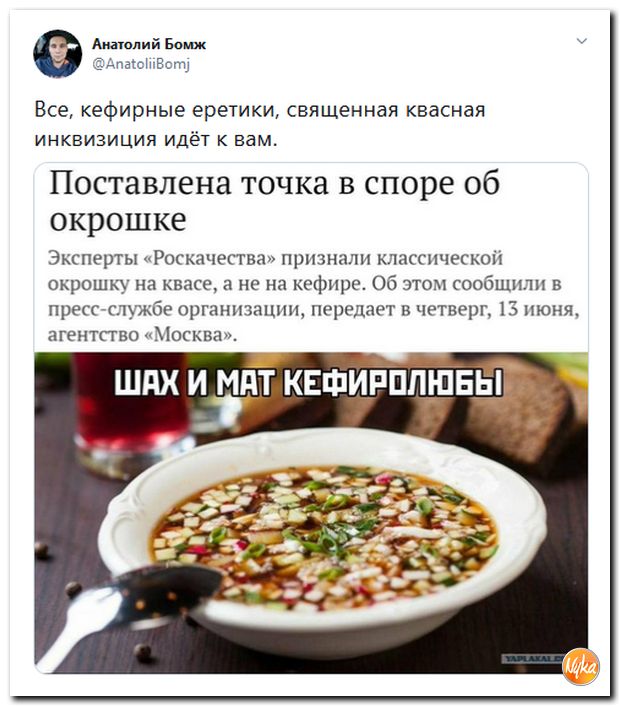The height and width of the screenshot is (707, 621).
Task: Click the caption ШАХ И МАТ КЕФИРОЛЮБЫ
Action: pos(308,383)
